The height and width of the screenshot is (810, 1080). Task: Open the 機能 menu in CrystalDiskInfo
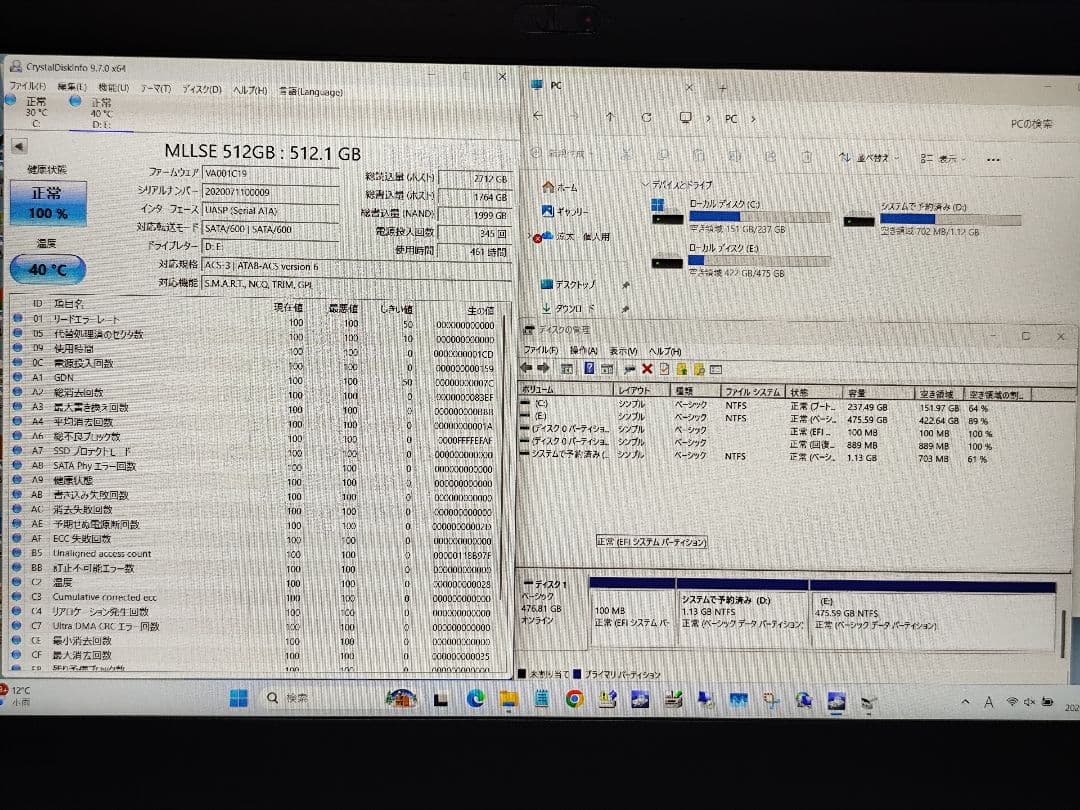[x=110, y=89]
